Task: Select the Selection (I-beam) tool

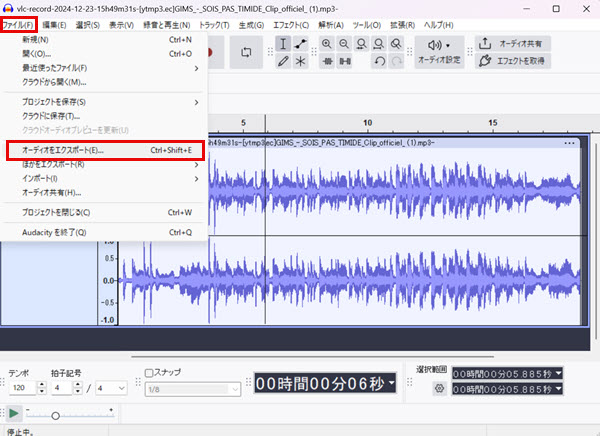Action: pos(283,44)
